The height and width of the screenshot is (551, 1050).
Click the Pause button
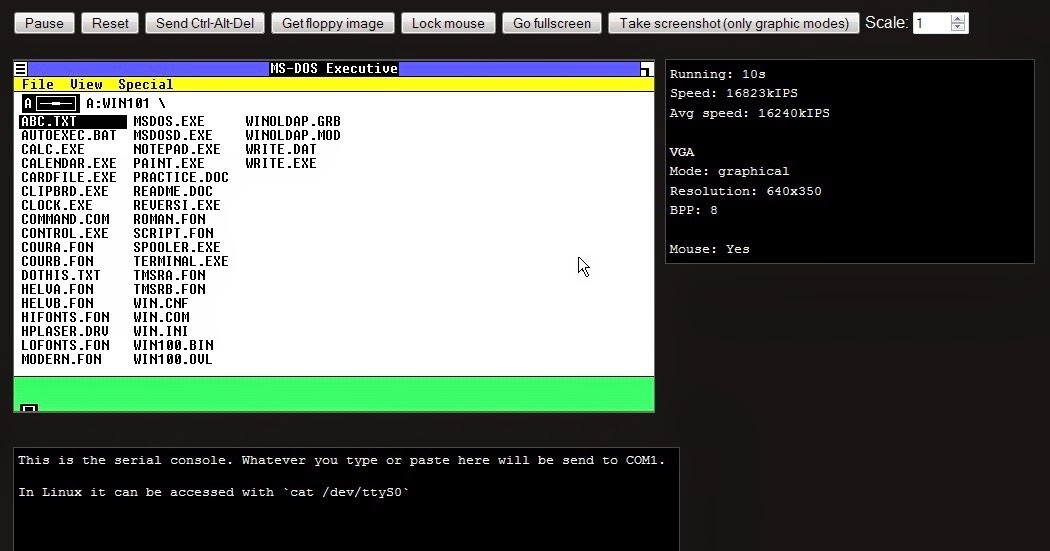click(44, 23)
